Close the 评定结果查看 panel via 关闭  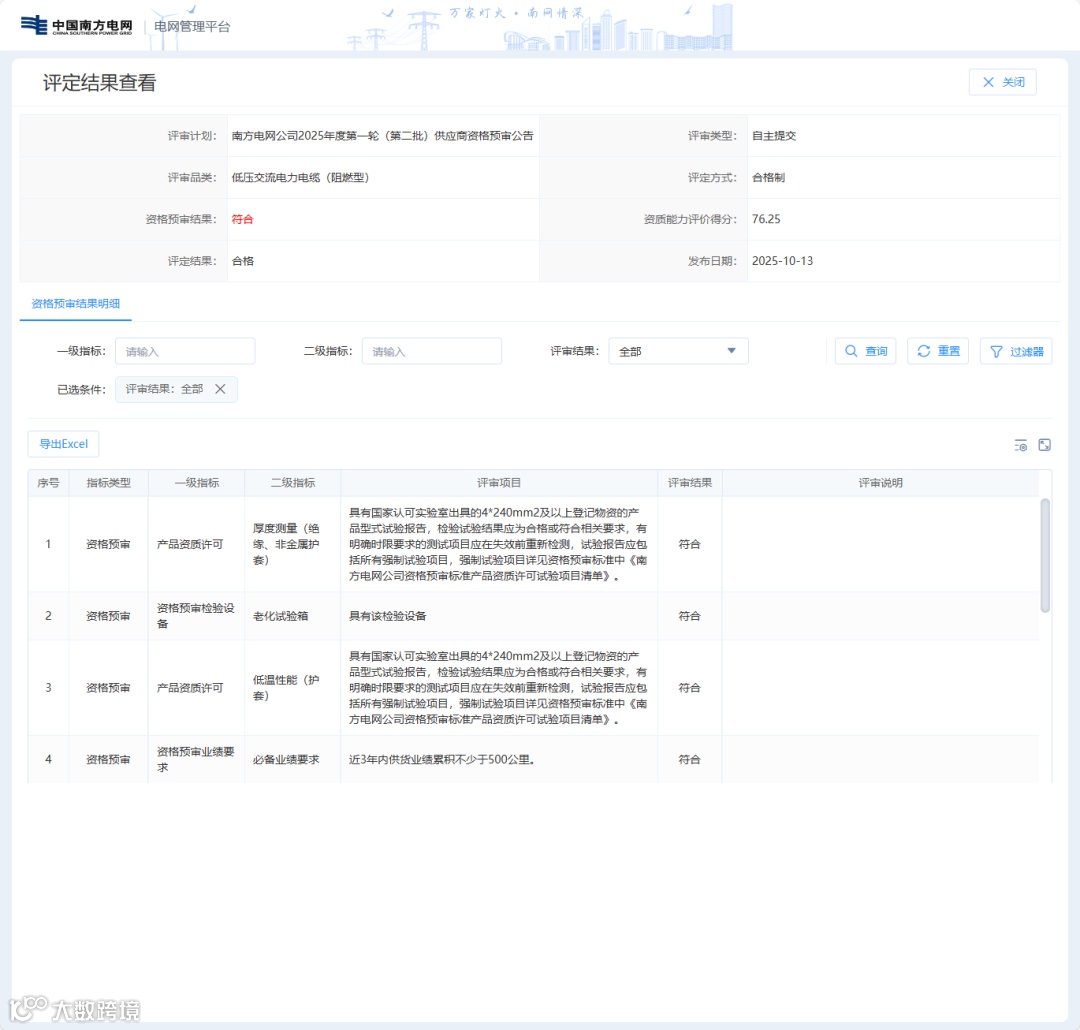(1002, 82)
